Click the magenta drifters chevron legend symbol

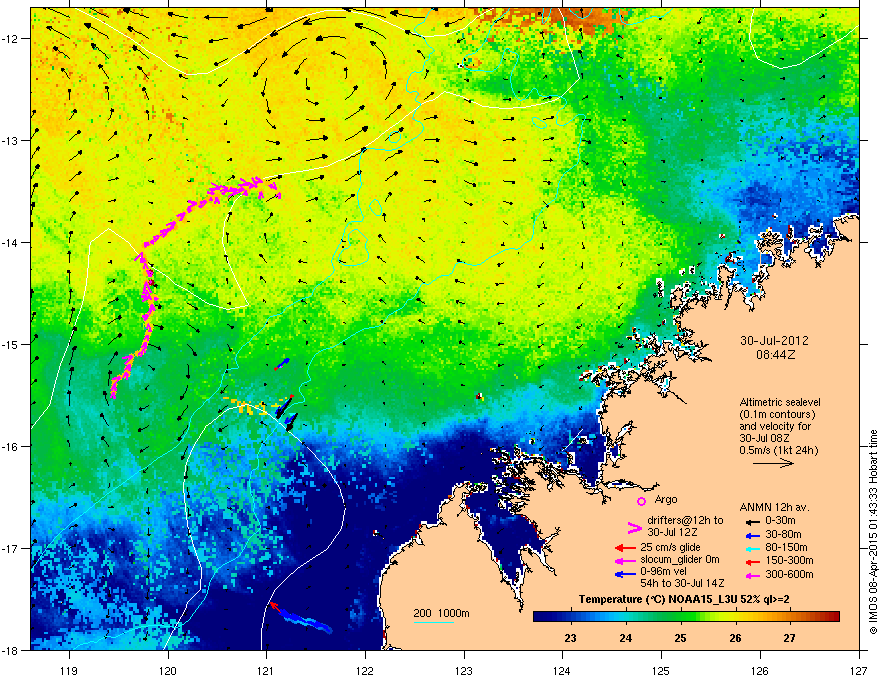click(x=634, y=528)
